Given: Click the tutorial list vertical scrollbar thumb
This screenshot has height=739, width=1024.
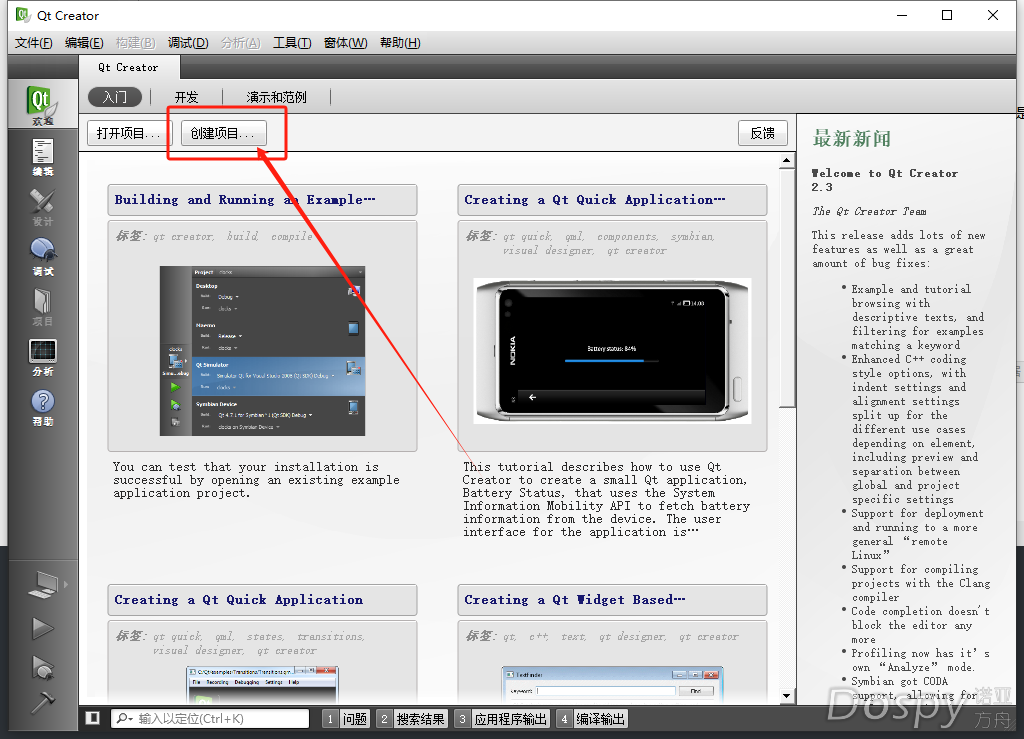Looking at the screenshot, I should [787, 287].
